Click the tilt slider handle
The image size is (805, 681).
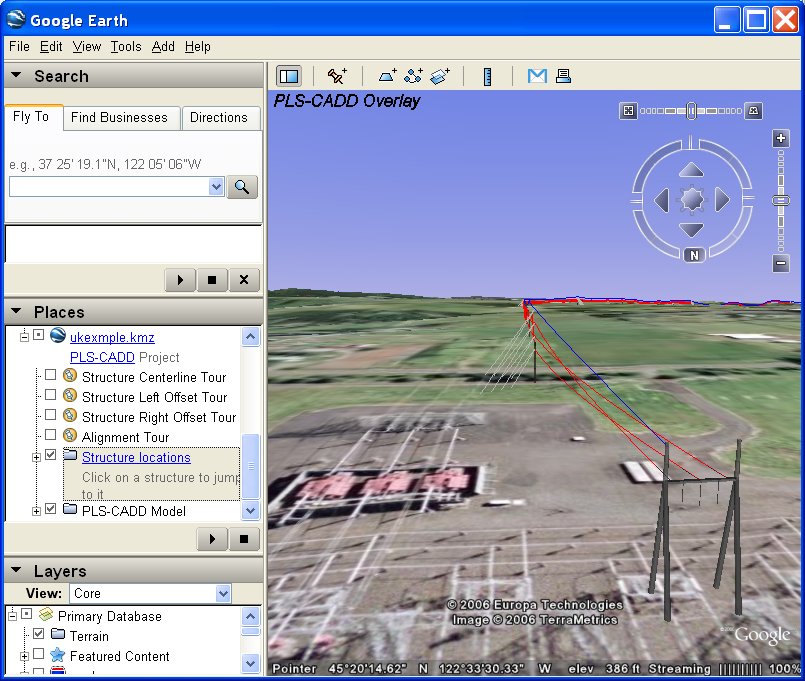point(691,110)
